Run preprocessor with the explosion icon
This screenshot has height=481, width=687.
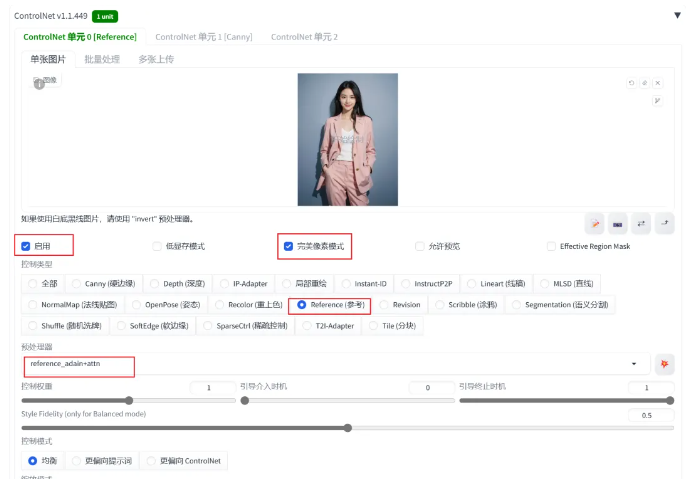pos(665,364)
